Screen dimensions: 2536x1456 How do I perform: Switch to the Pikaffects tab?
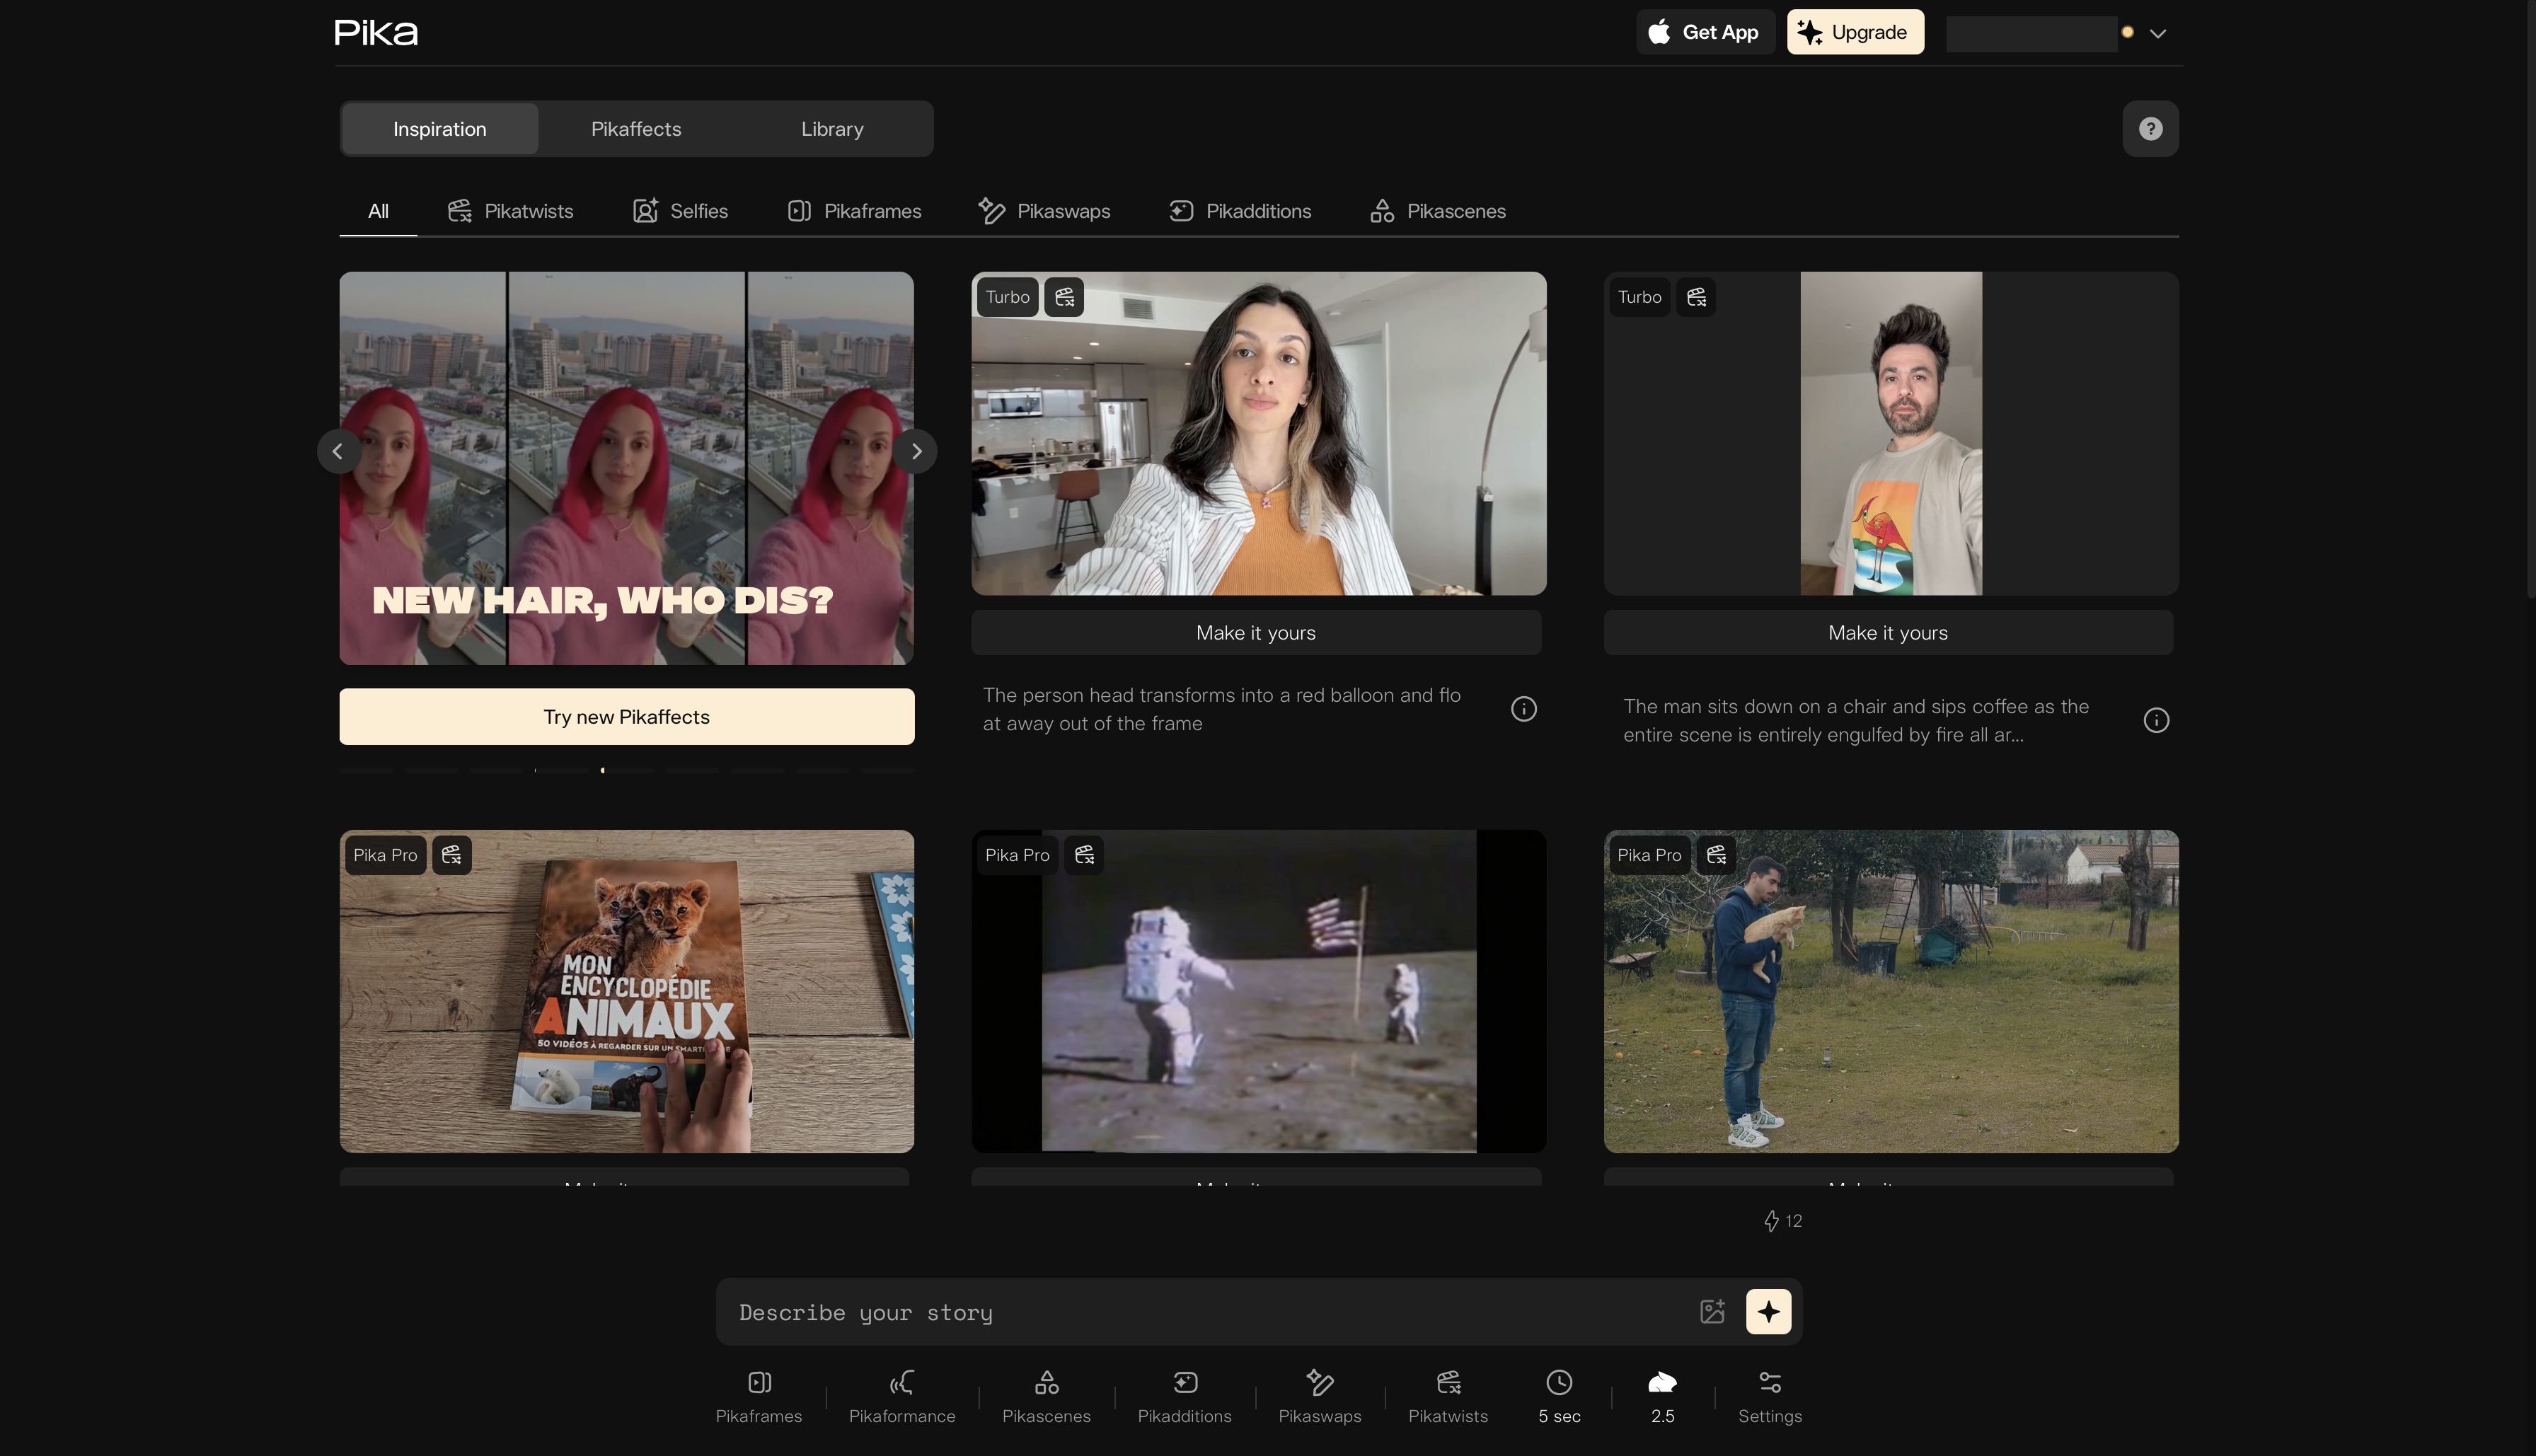pos(636,129)
